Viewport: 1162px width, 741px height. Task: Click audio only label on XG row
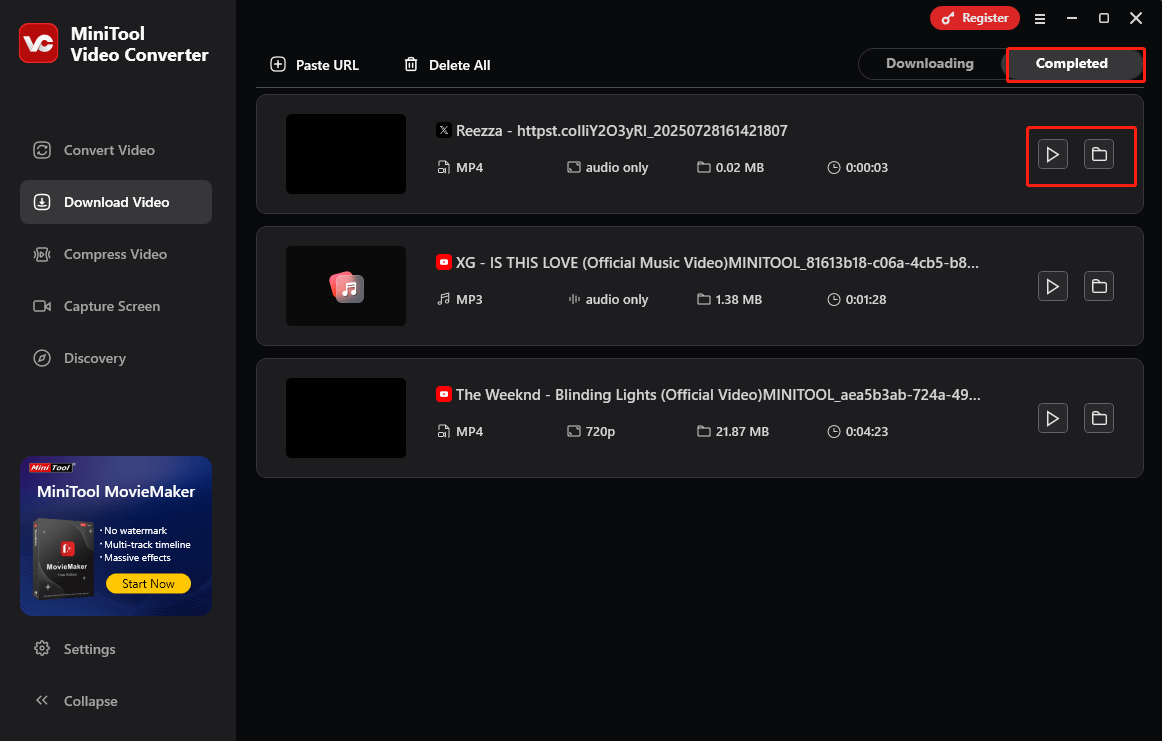[x=617, y=299]
